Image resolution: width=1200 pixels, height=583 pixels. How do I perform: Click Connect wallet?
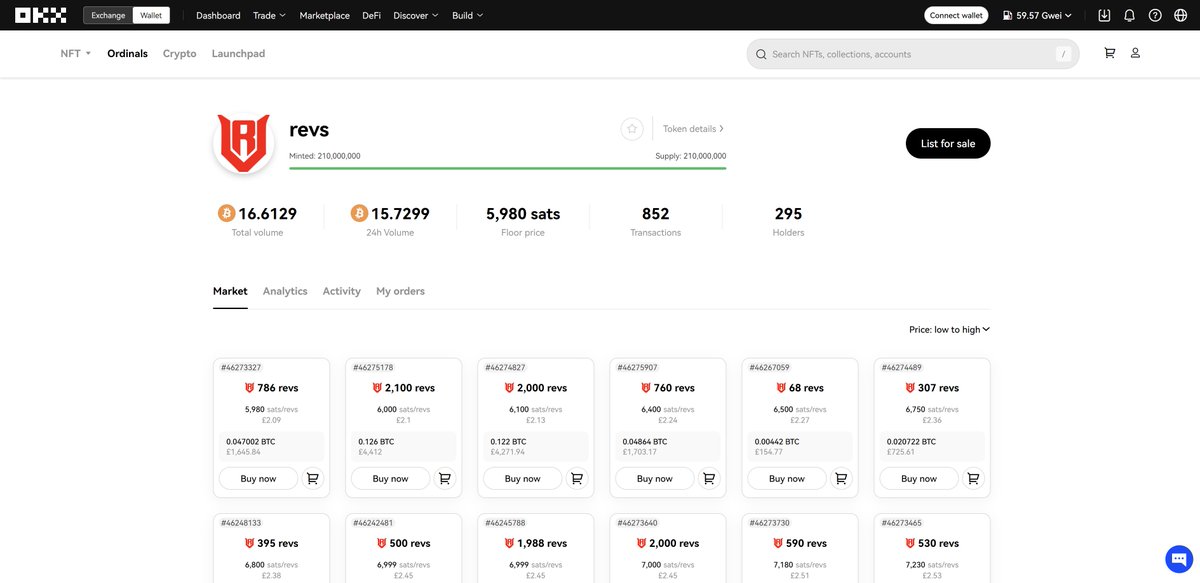(x=956, y=15)
